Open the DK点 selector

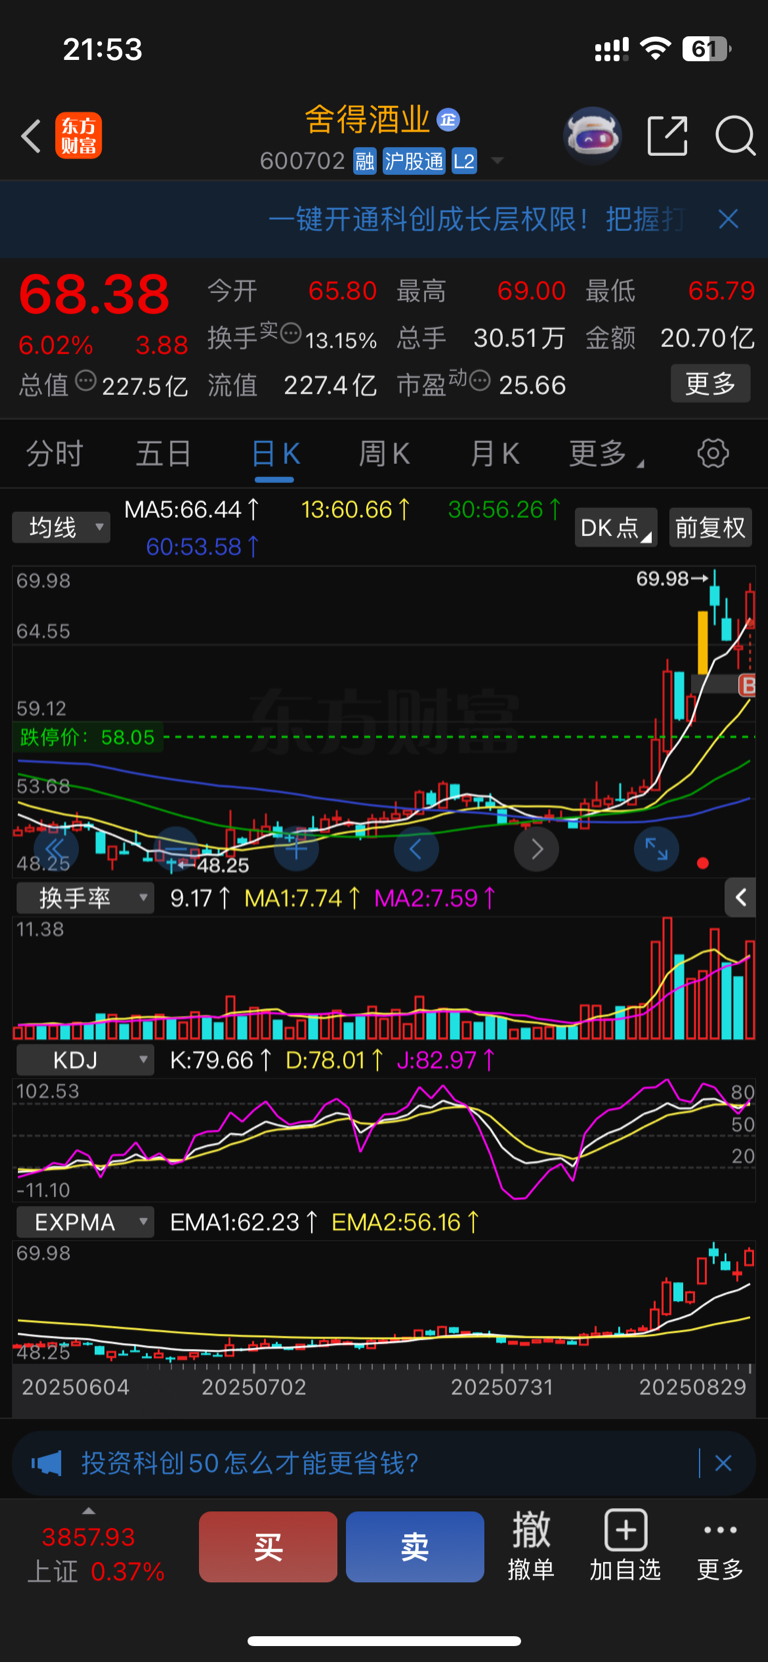click(x=615, y=528)
